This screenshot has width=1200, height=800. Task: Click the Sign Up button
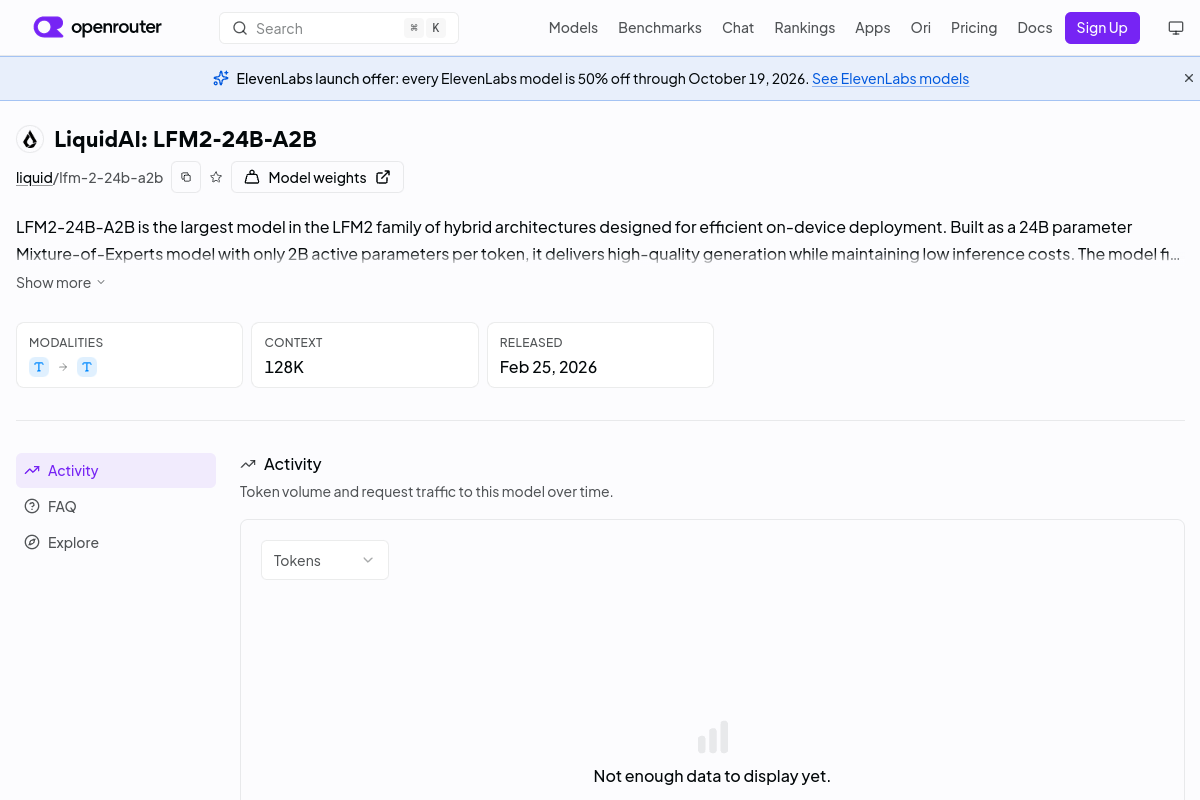click(x=1102, y=28)
